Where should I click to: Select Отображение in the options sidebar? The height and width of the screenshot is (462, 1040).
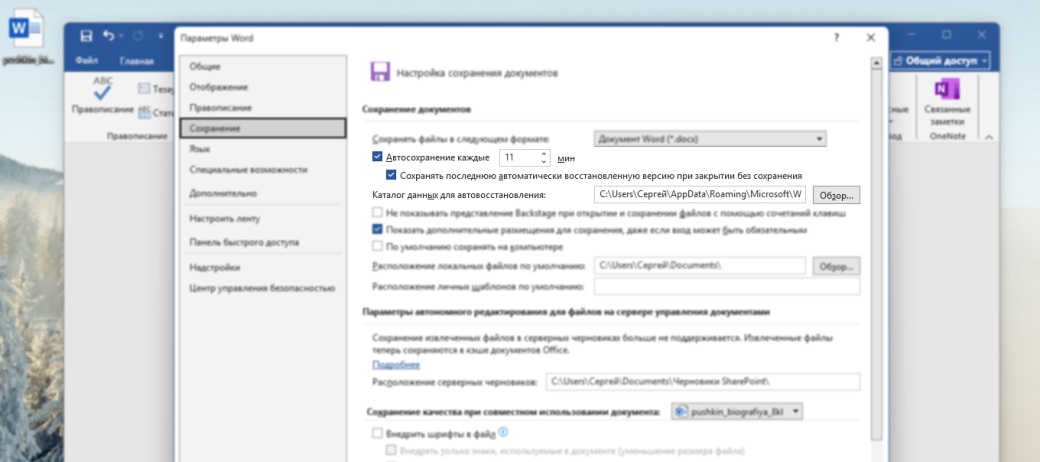coord(218,87)
